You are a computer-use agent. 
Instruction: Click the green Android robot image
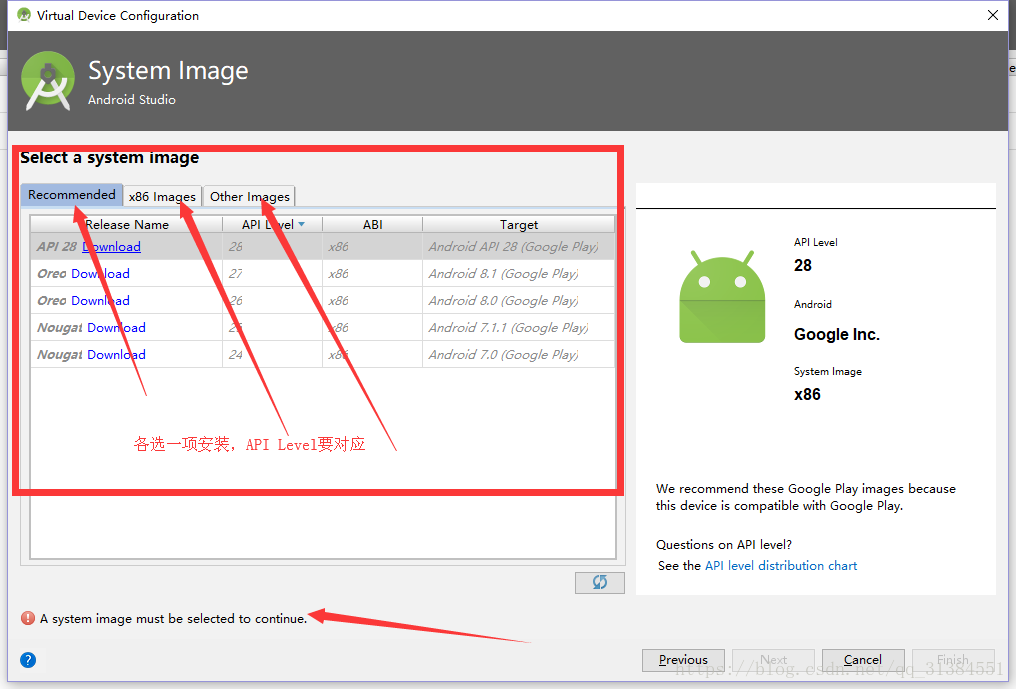pyautogui.click(x=722, y=297)
